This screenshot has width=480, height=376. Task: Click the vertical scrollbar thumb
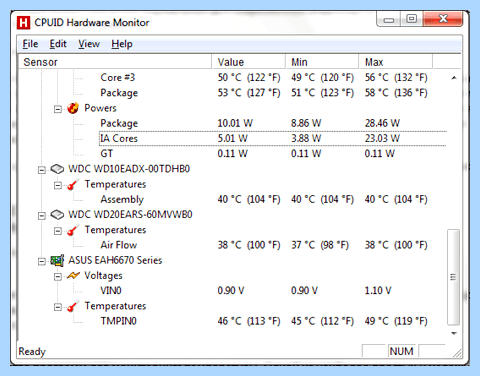[453, 277]
